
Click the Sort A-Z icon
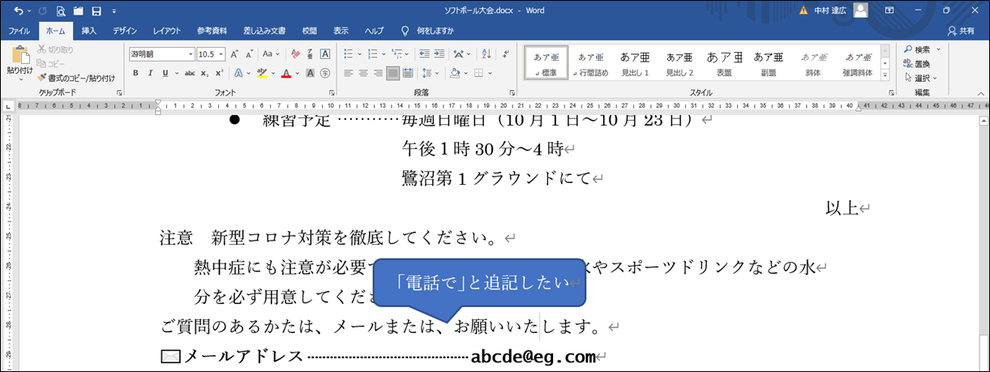coord(487,54)
